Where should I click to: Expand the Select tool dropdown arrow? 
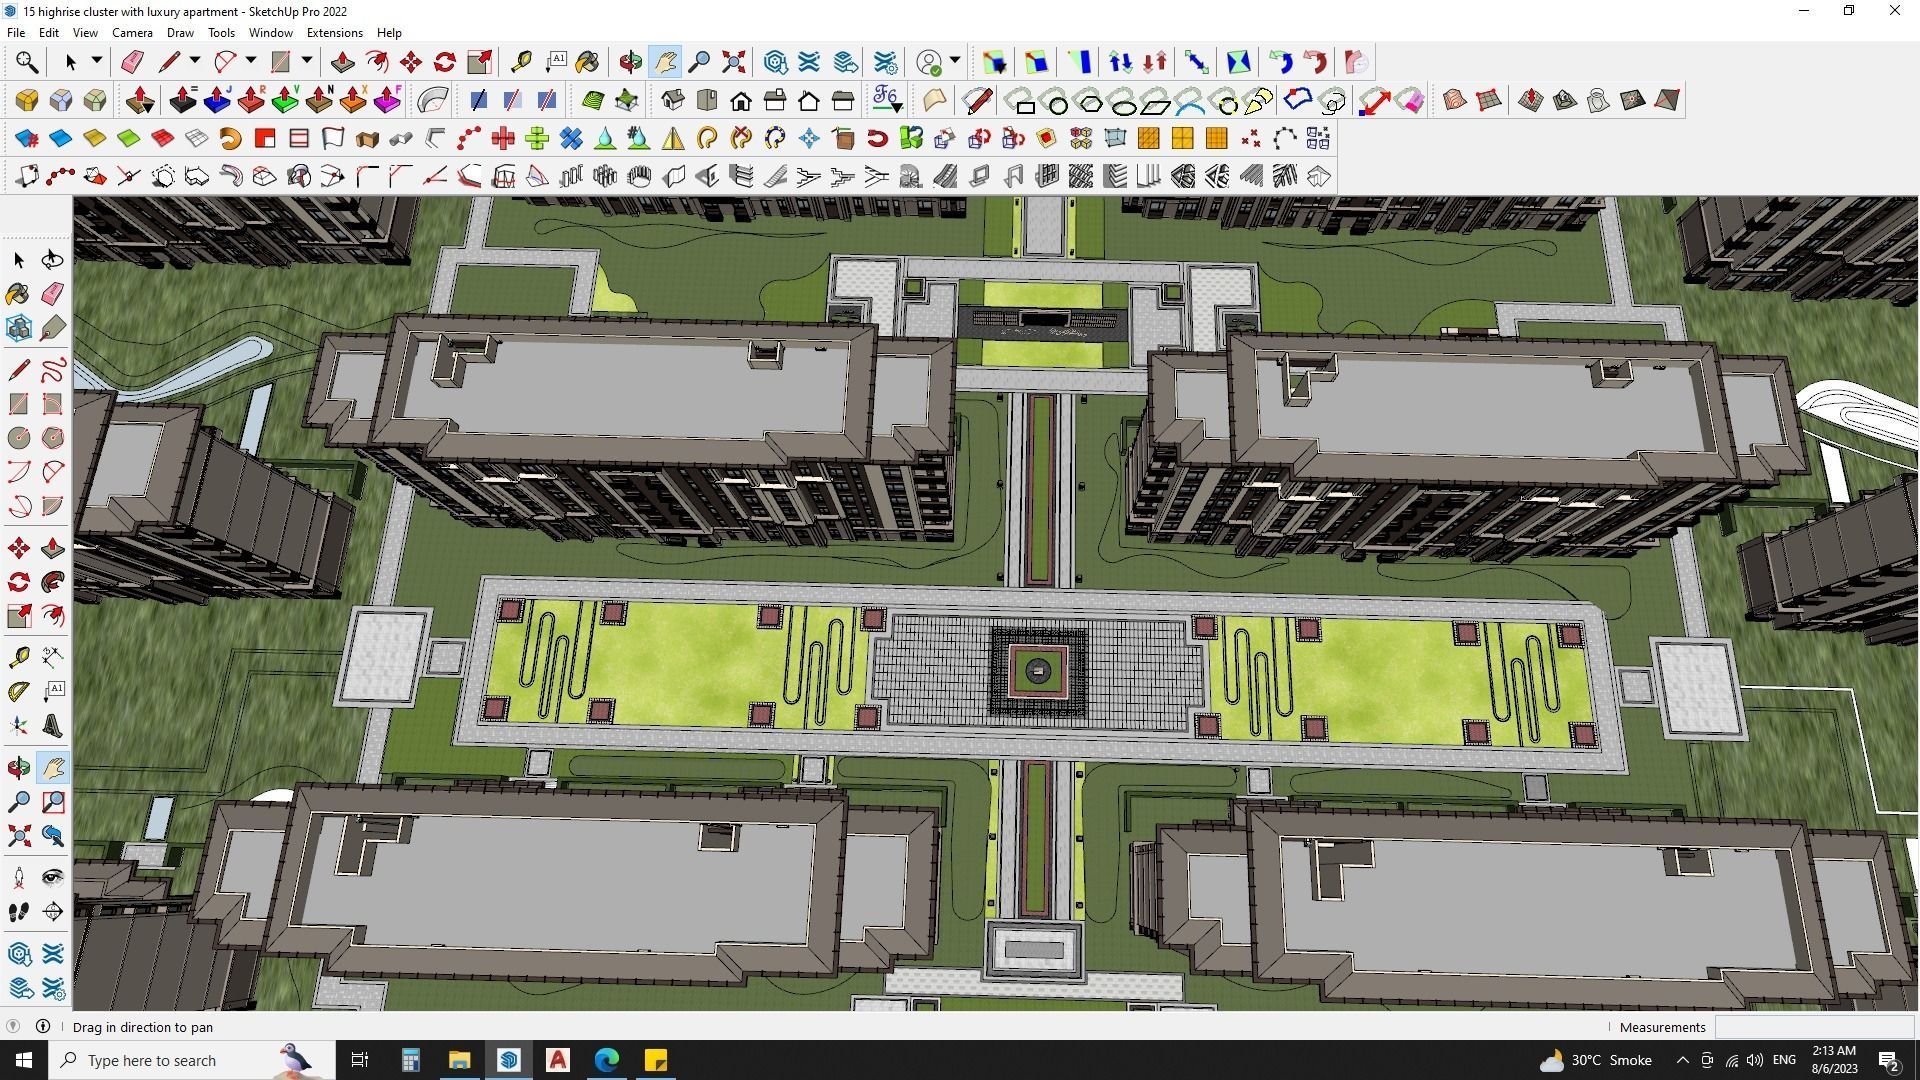(x=97, y=61)
